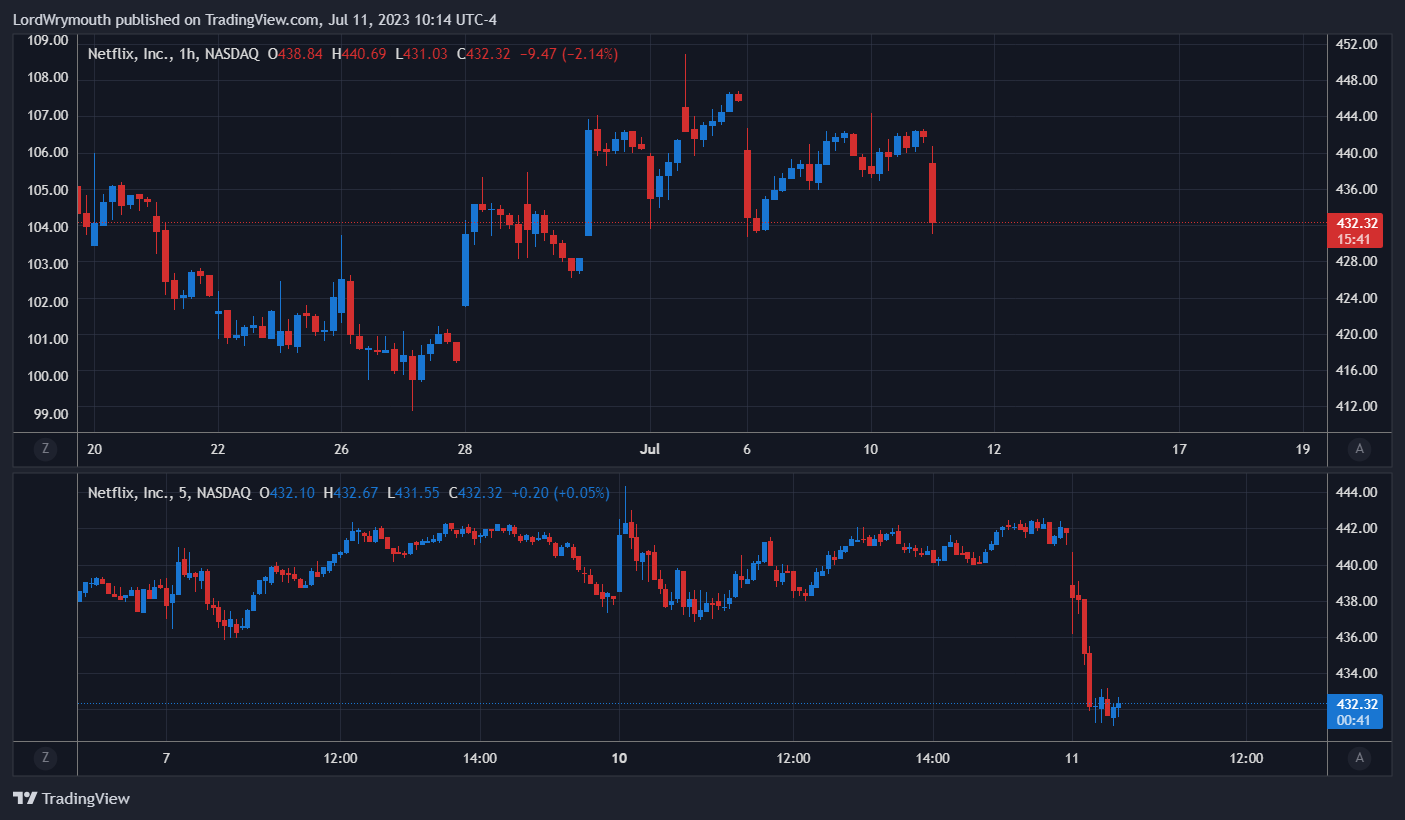Toggle auto-scale A button on 5-minute chart
This screenshot has width=1405, height=820.
coord(1359,758)
